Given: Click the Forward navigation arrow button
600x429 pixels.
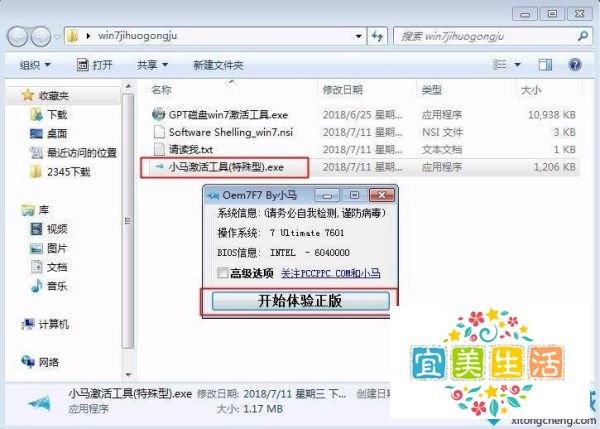Looking at the screenshot, I should [41, 36].
